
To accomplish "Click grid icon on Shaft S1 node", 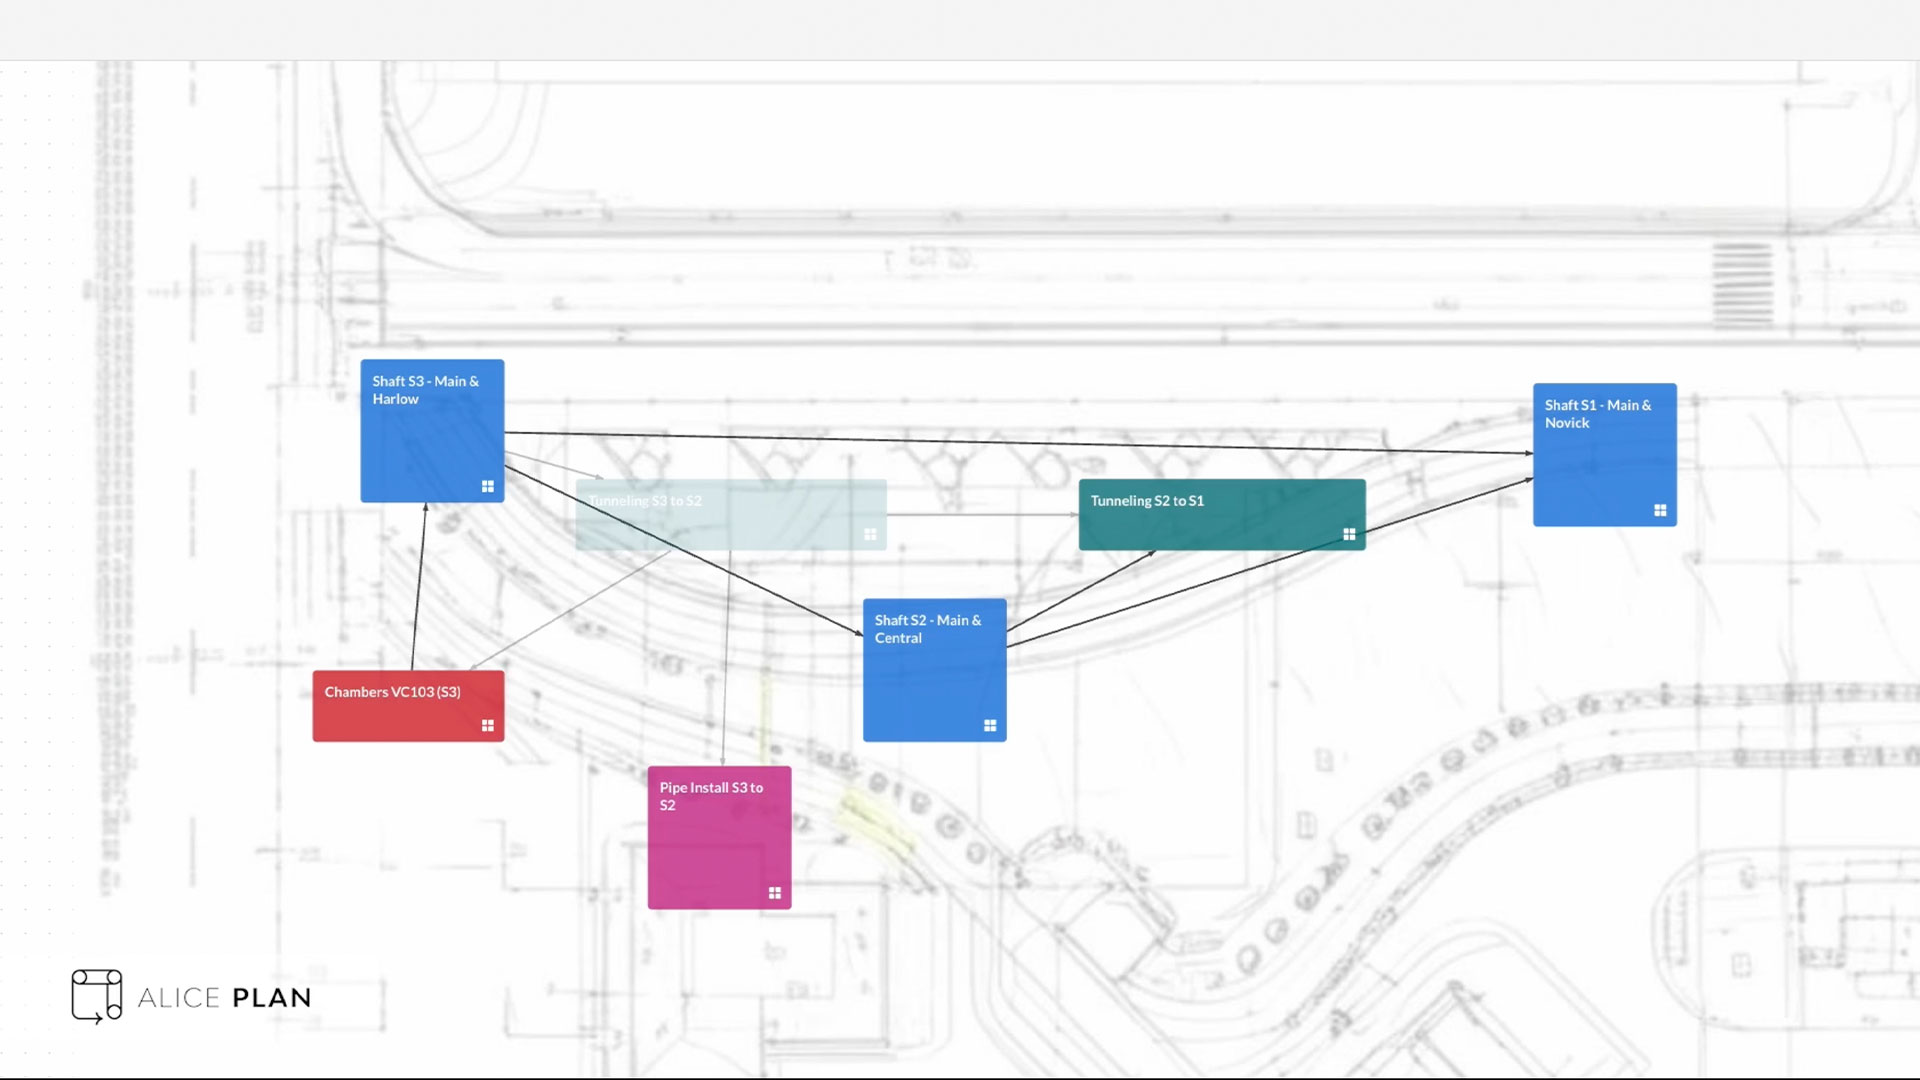I will pyautogui.click(x=1660, y=511).
